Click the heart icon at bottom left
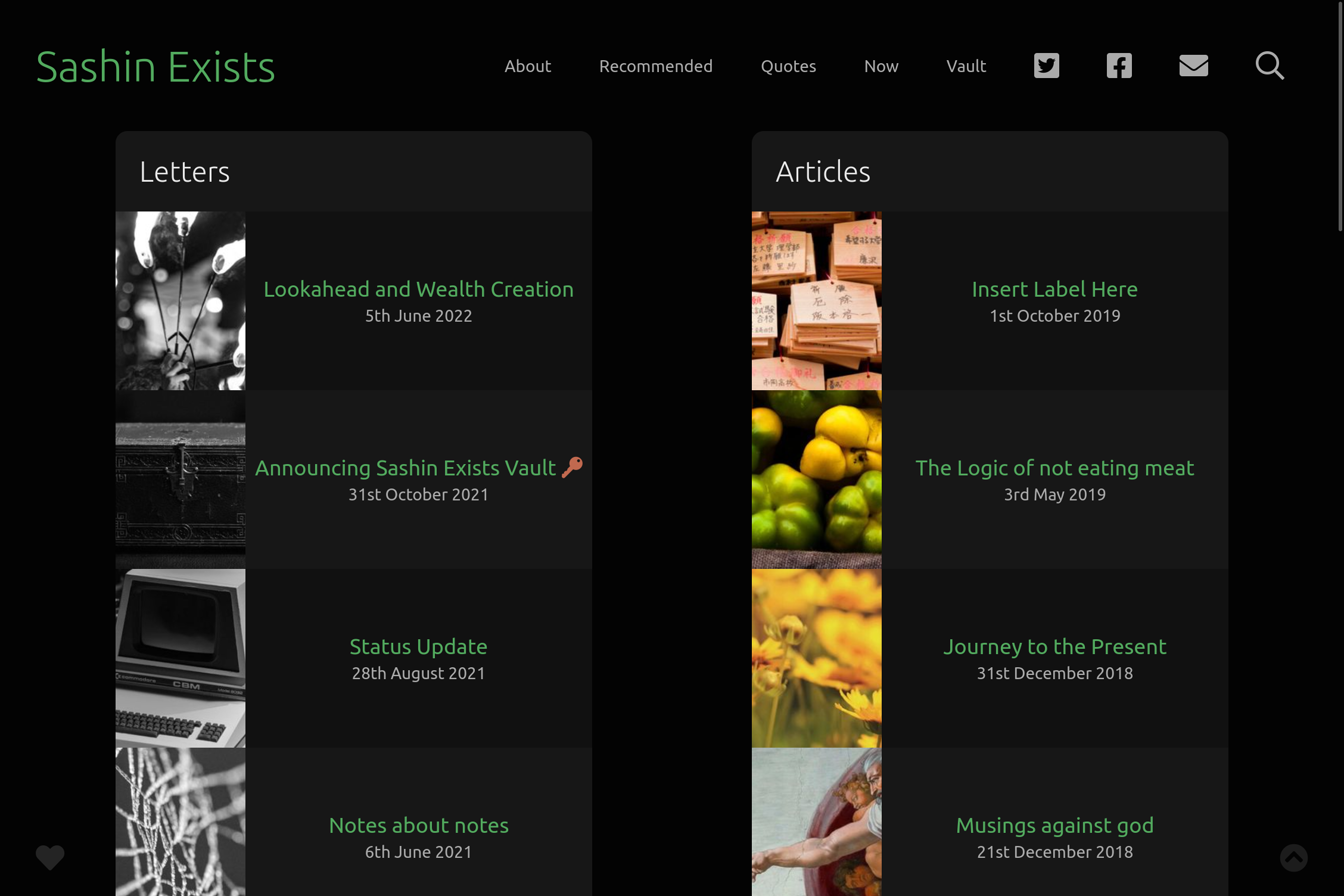The width and height of the screenshot is (1344, 896). point(50,858)
